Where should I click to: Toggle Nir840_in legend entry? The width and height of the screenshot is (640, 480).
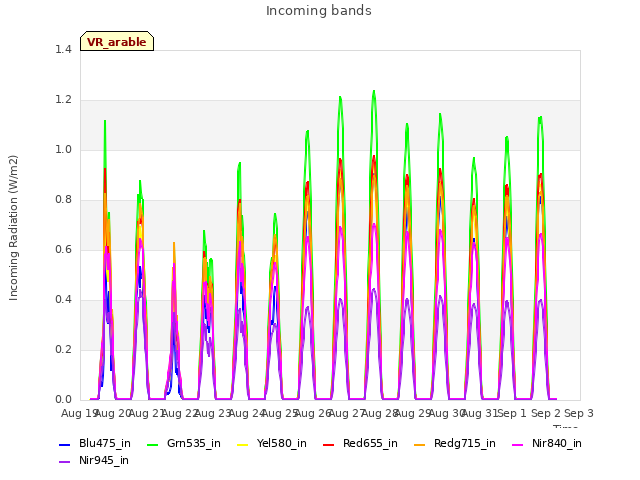[x=547, y=443]
